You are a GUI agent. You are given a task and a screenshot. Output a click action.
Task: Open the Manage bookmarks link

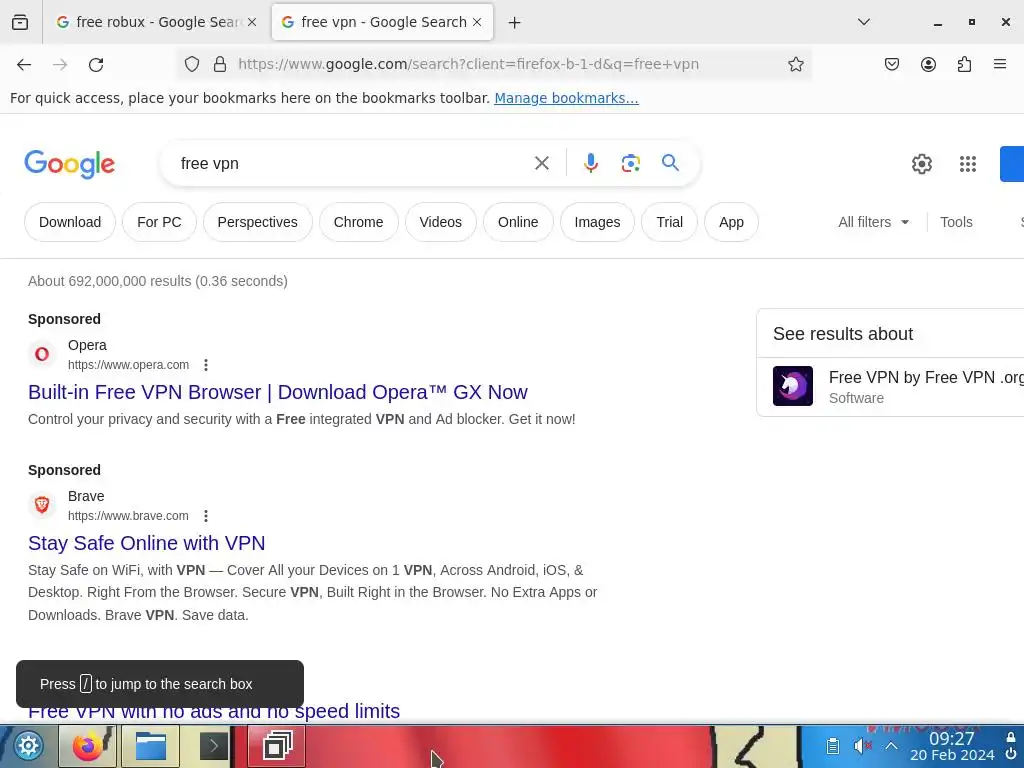[x=566, y=98]
